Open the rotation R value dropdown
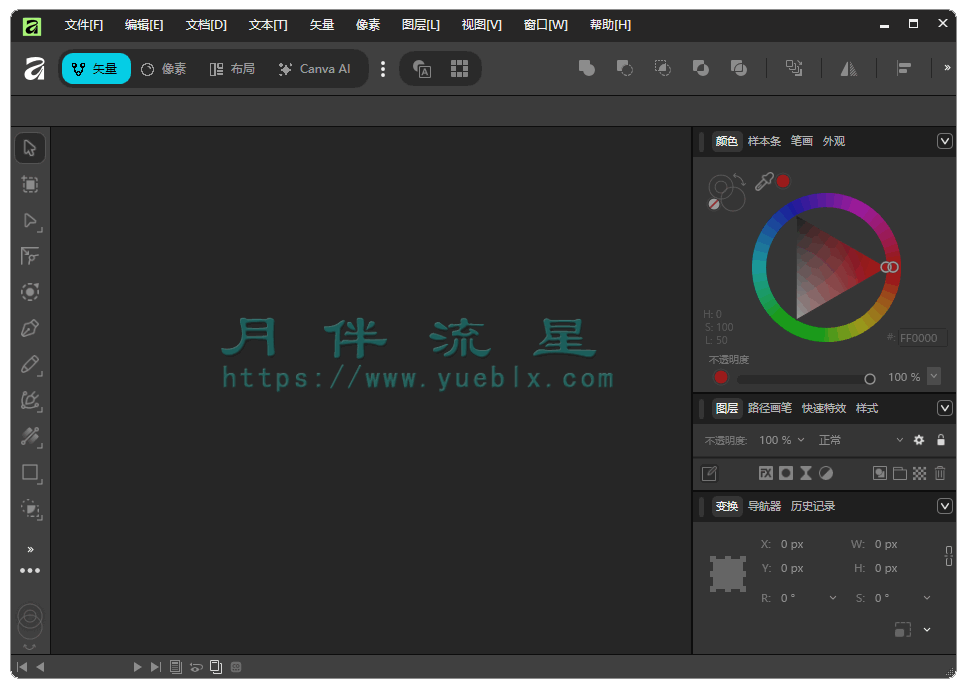 pos(833,597)
